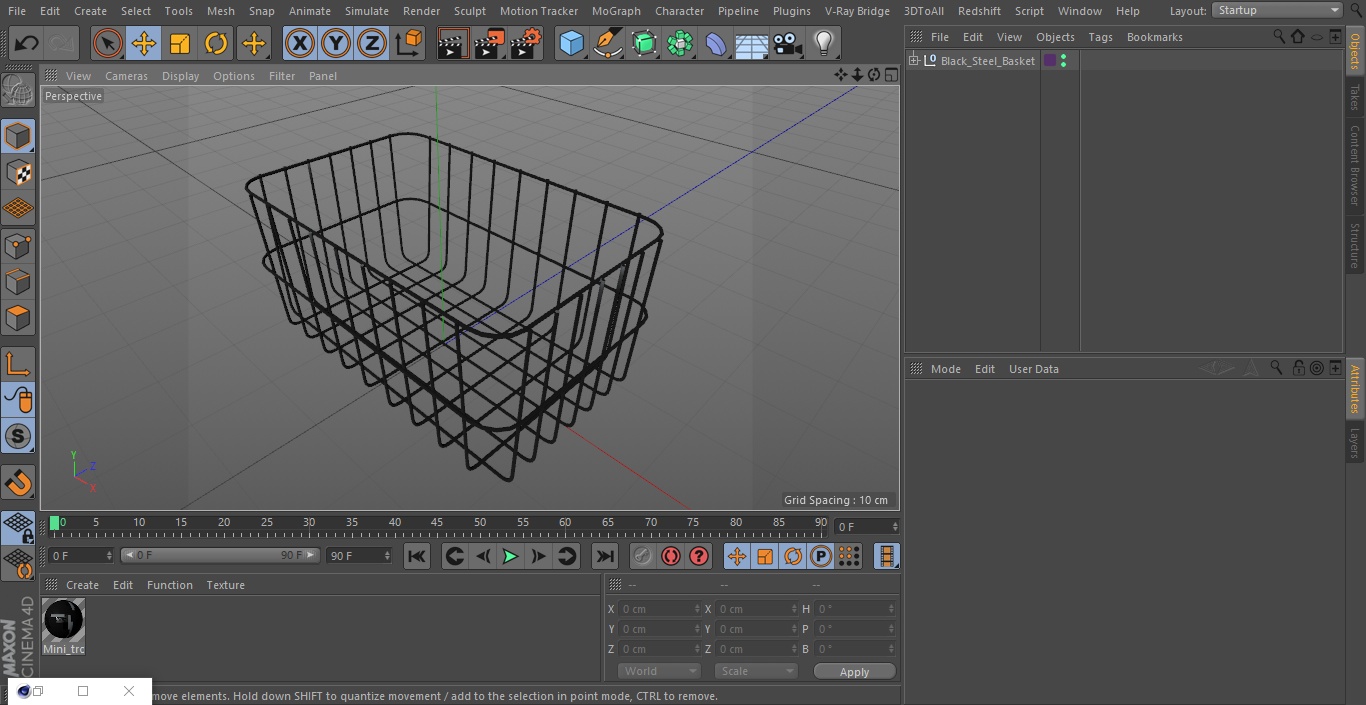Screen dimensions: 1366x705
Task: Play the animation forward
Action: (x=510, y=556)
